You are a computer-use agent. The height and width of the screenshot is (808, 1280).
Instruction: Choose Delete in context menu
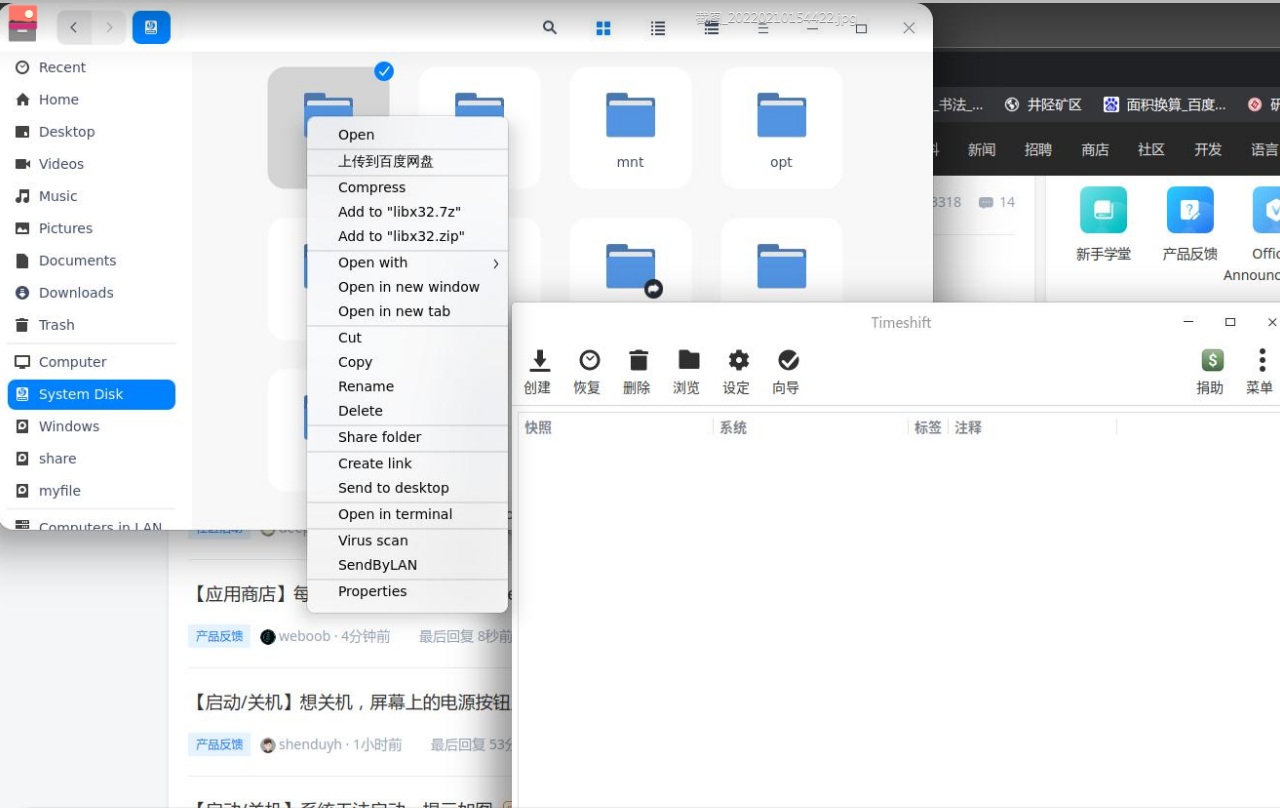pyautogui.click(x=407, y=411)
